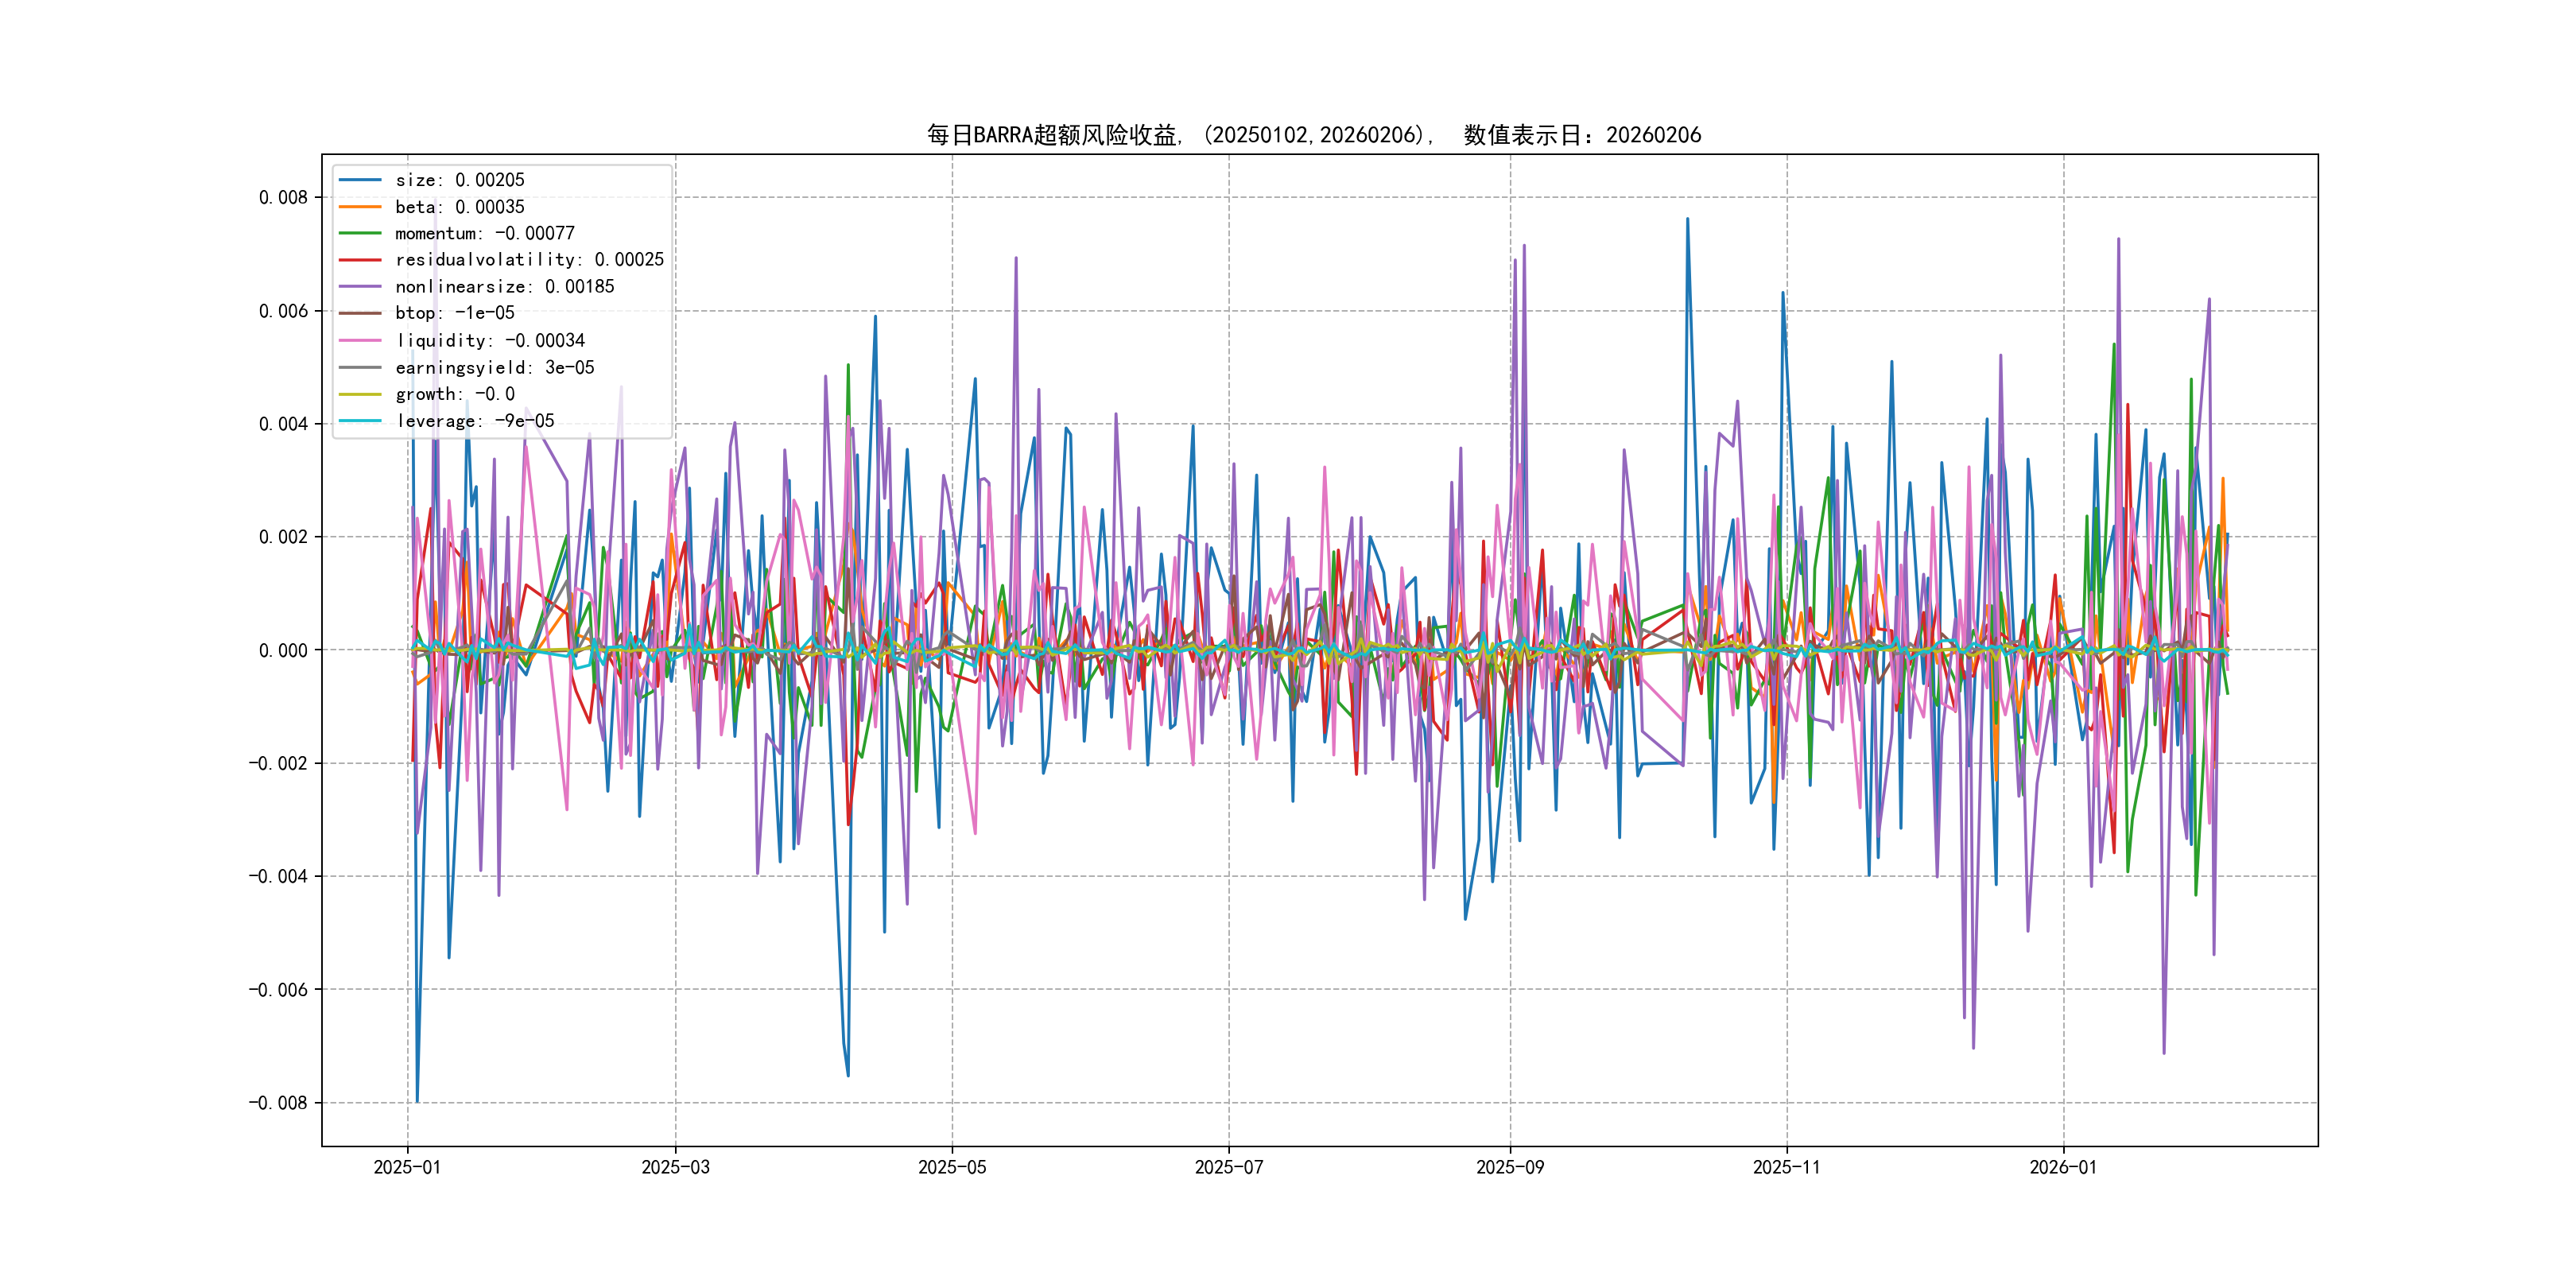Click the size legend blue line swatch

click(x=360, y=180)
